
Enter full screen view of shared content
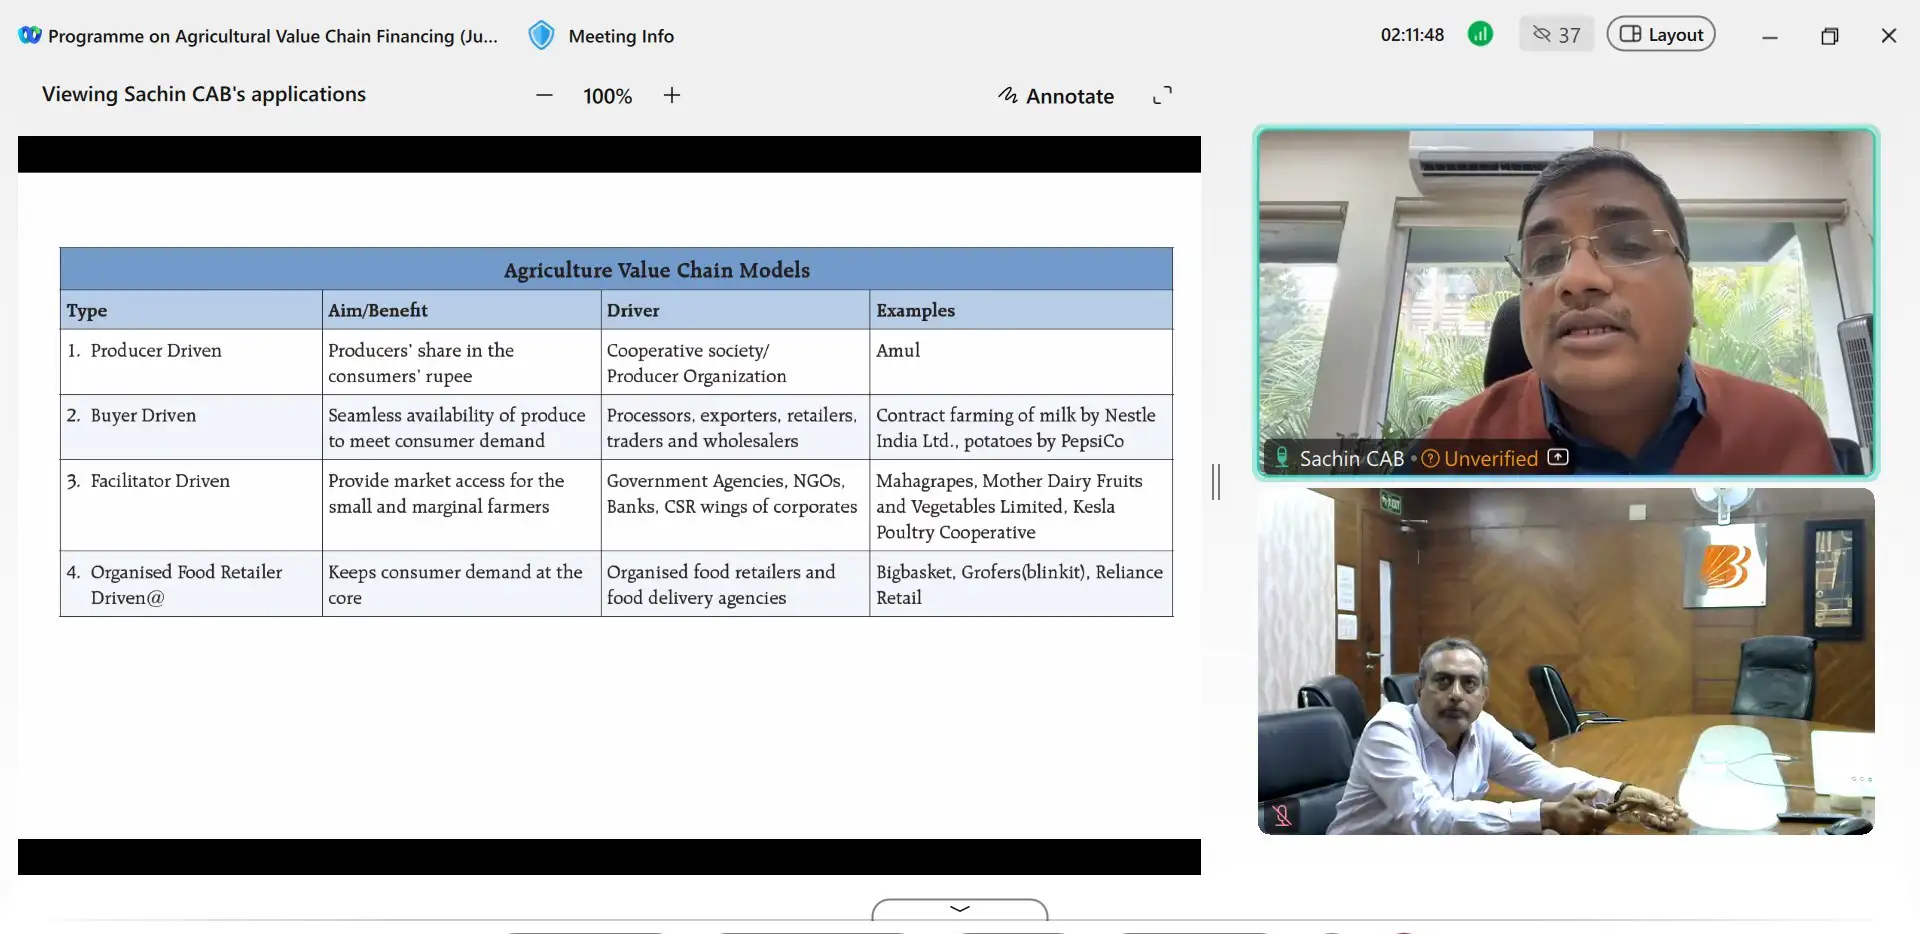click(x=1162, y=95)
